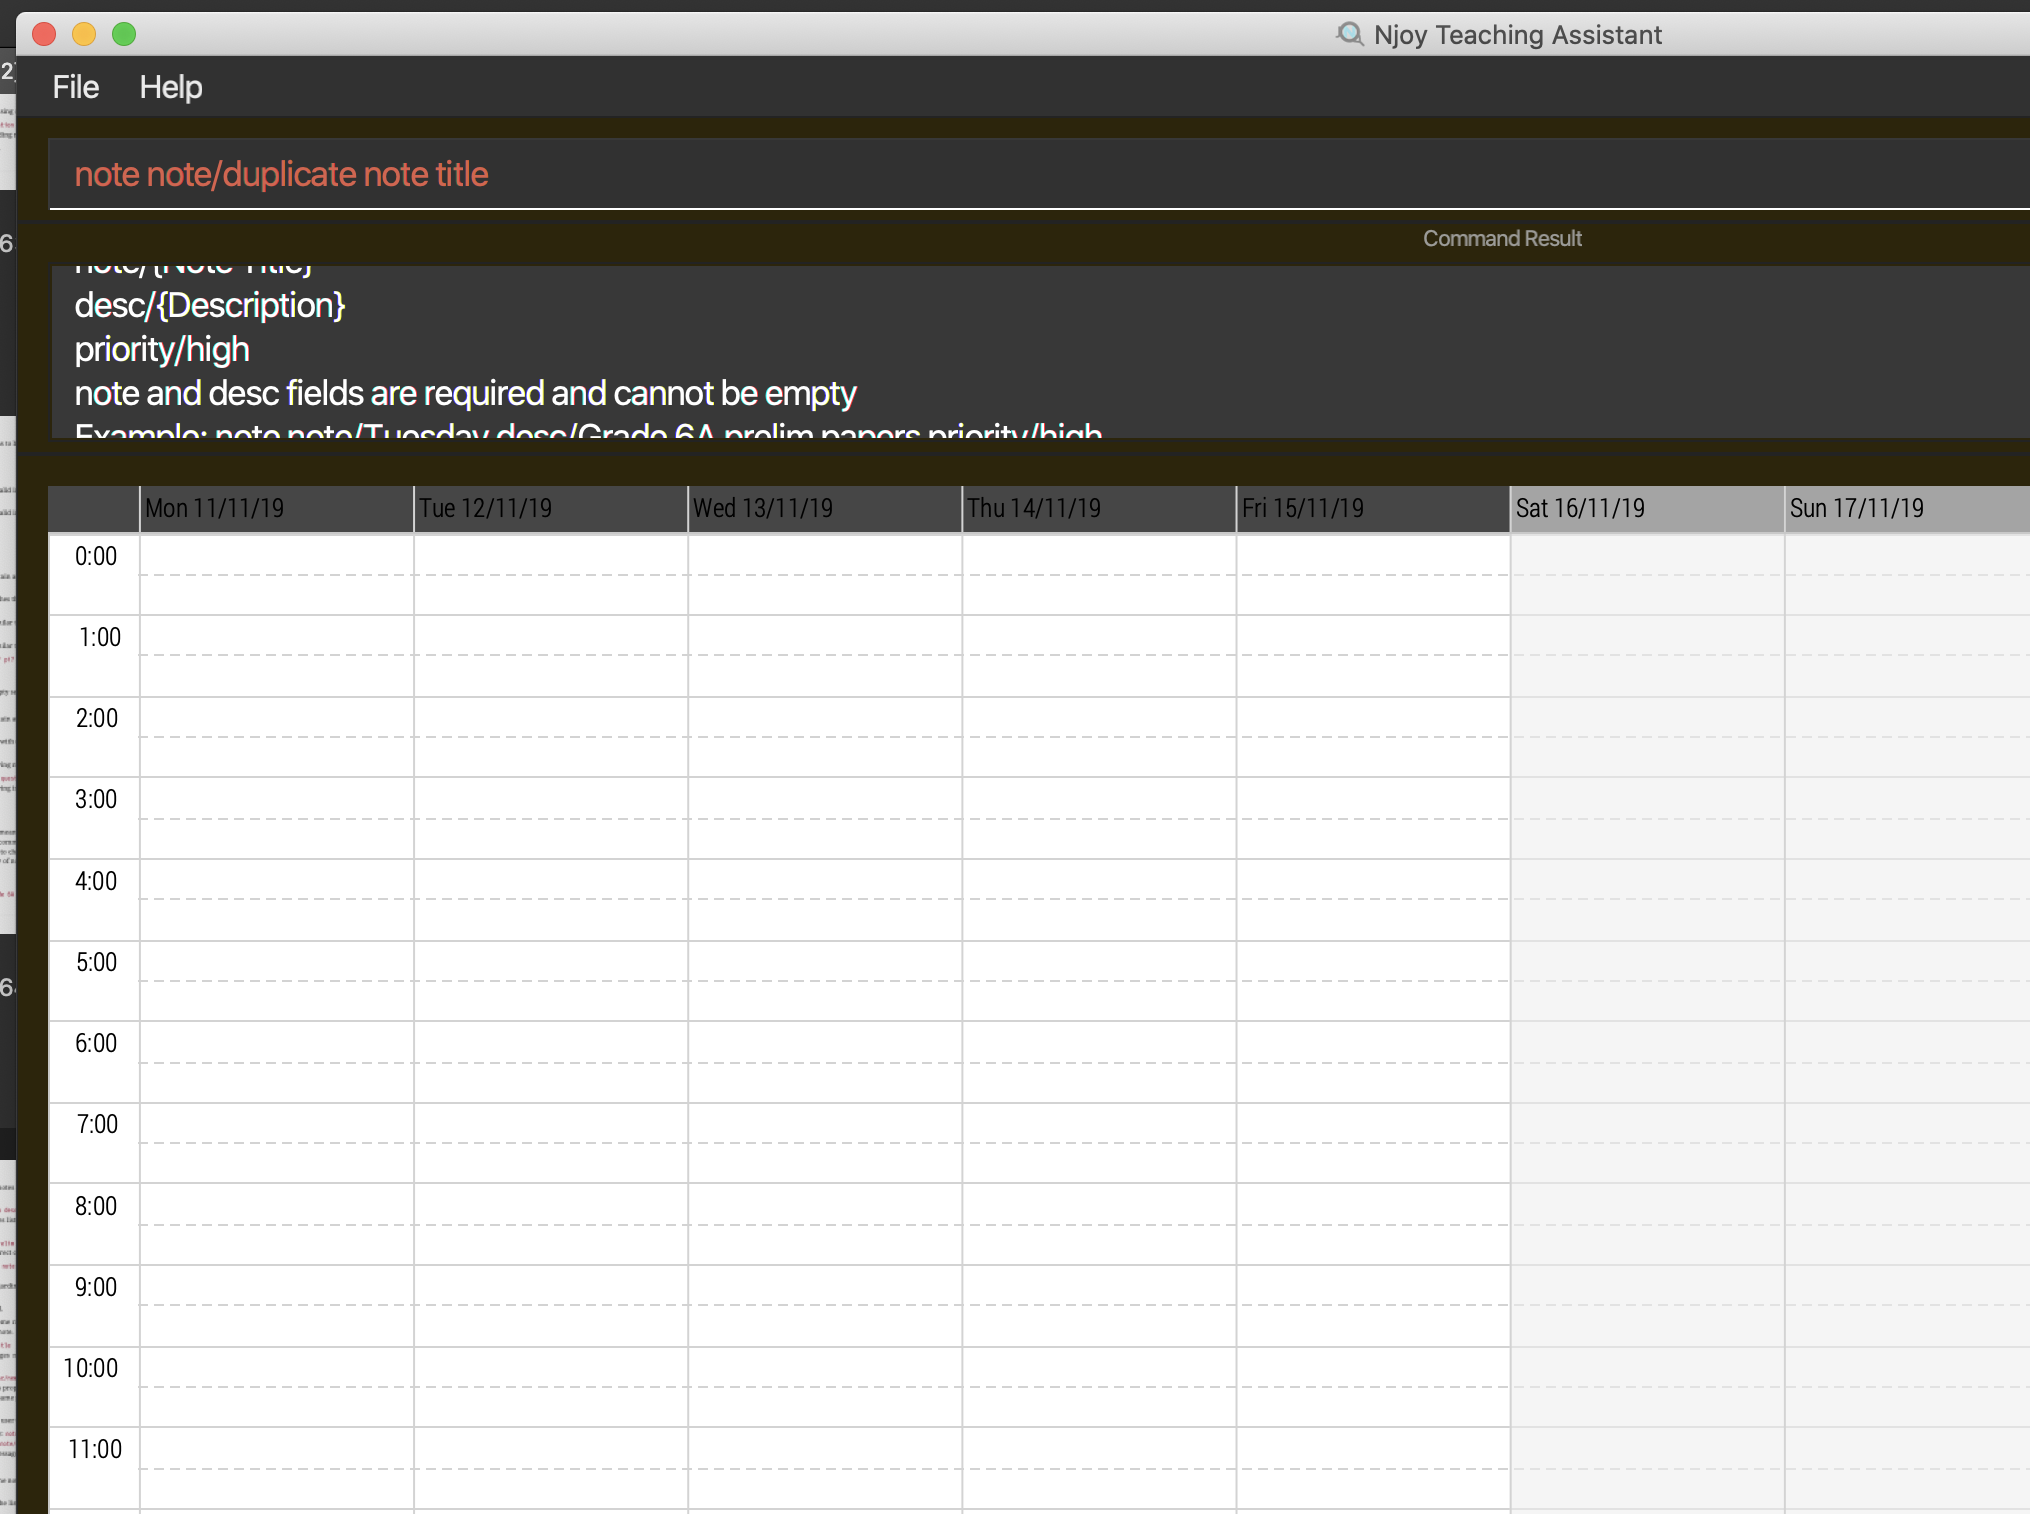Image resolution: width=2030 pixels, height=1514 pixels.
Task: Select the Fri 15/11/19 column header
Action: coord(1372,508)
